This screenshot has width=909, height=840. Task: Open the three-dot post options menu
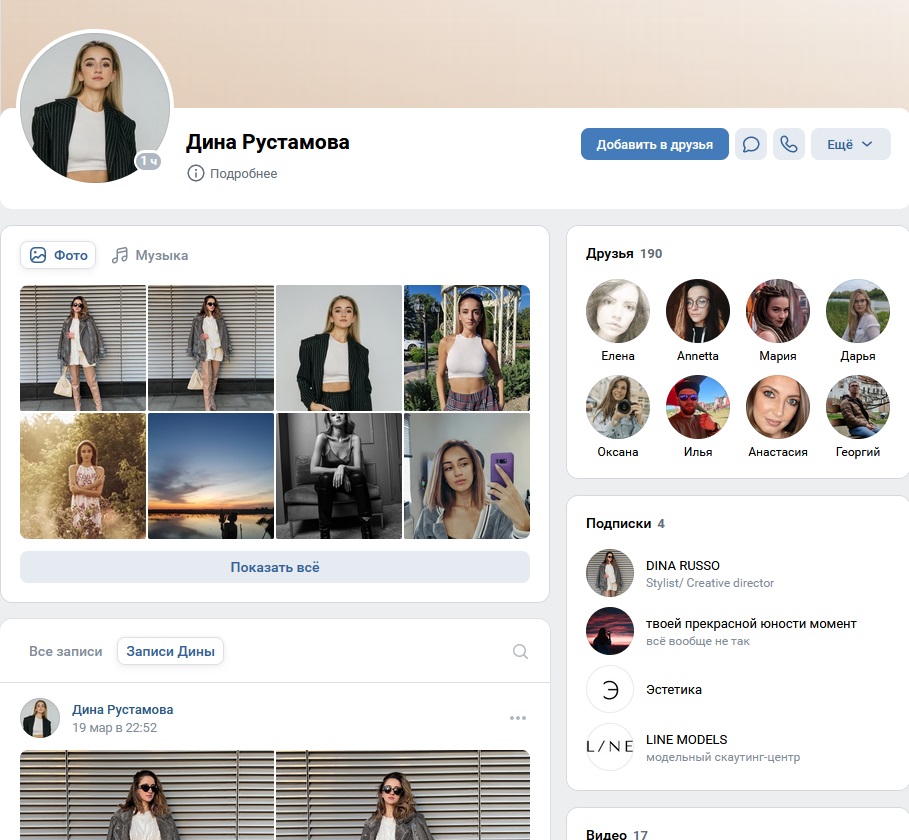pos(518,718)
